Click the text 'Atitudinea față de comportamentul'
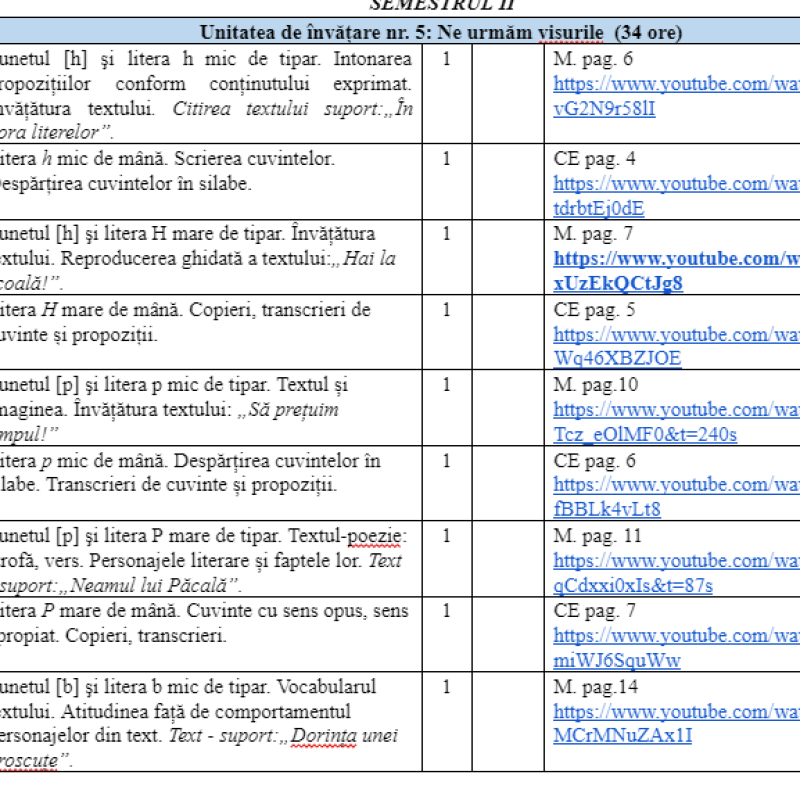Image resolution: width=800 pixels, height=800 pixels. click(x=206, y=712)
